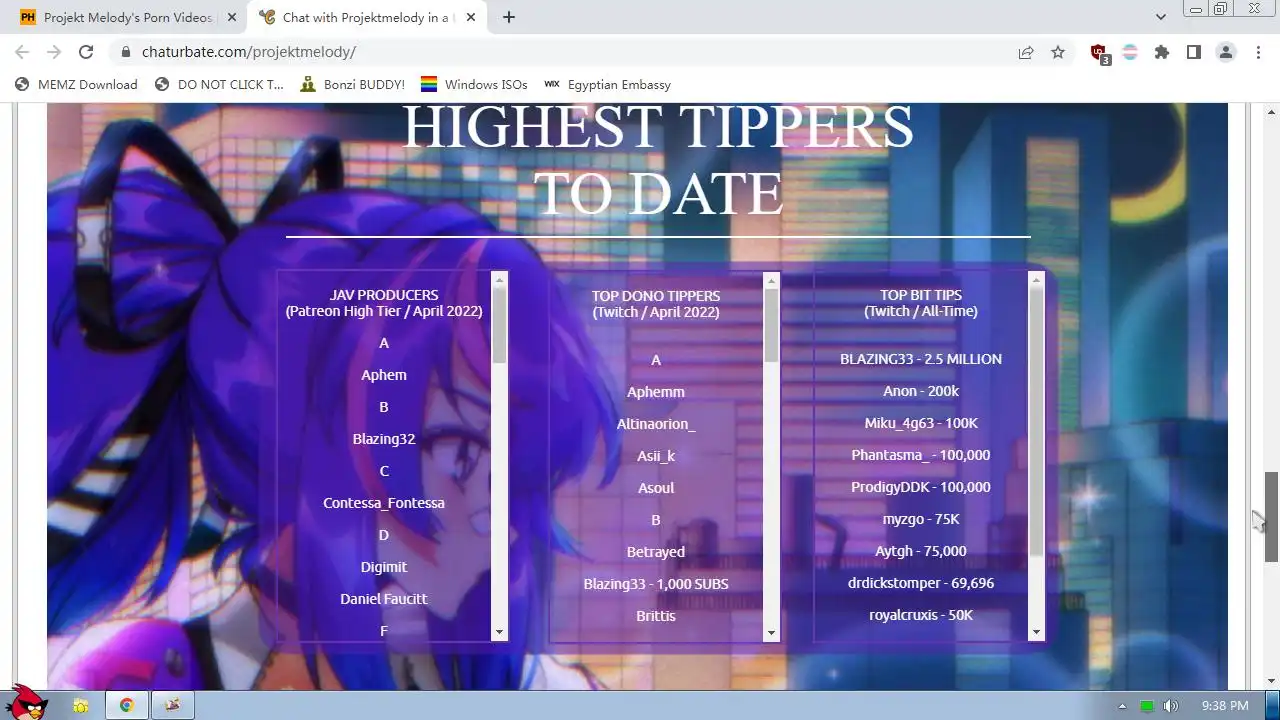1280x720 pixels.
Task: Open Egyptian Embassy bookmark
Action: pyautogui.click(x=607, y=84)
